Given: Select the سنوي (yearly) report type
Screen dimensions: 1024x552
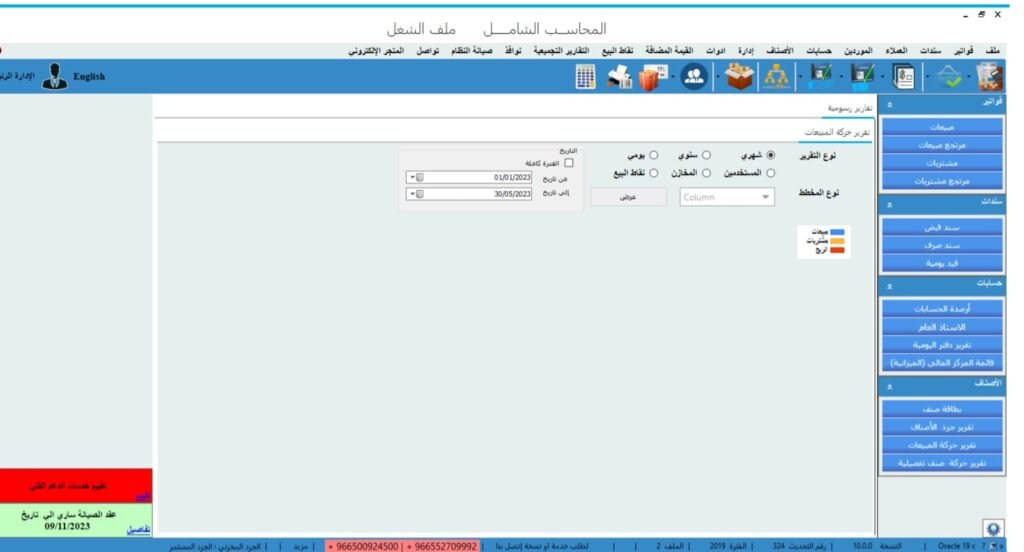Looking at the screenshot, I should point(706,155).
